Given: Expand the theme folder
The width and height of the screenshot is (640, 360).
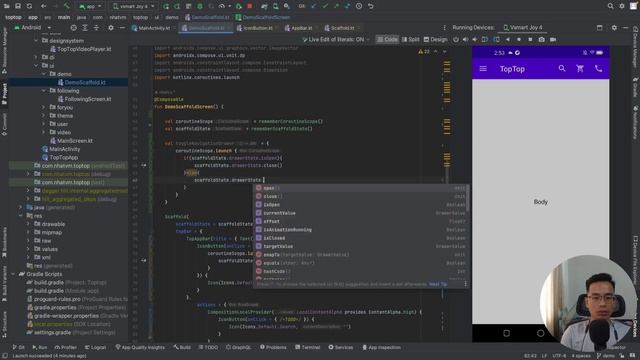Looking at the screenshot, I should tap(44, 116).
